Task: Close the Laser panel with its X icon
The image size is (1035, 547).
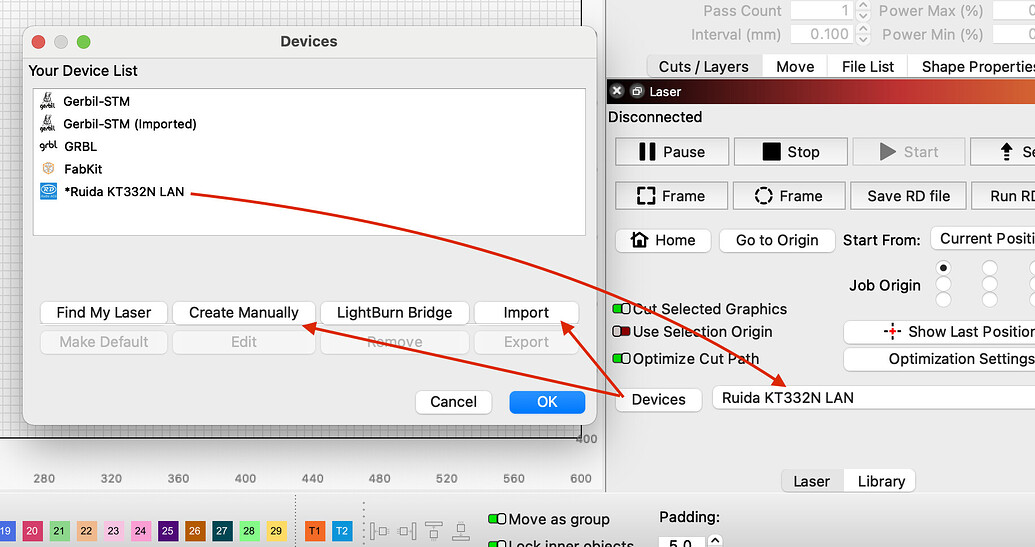Action: (617, 91)
